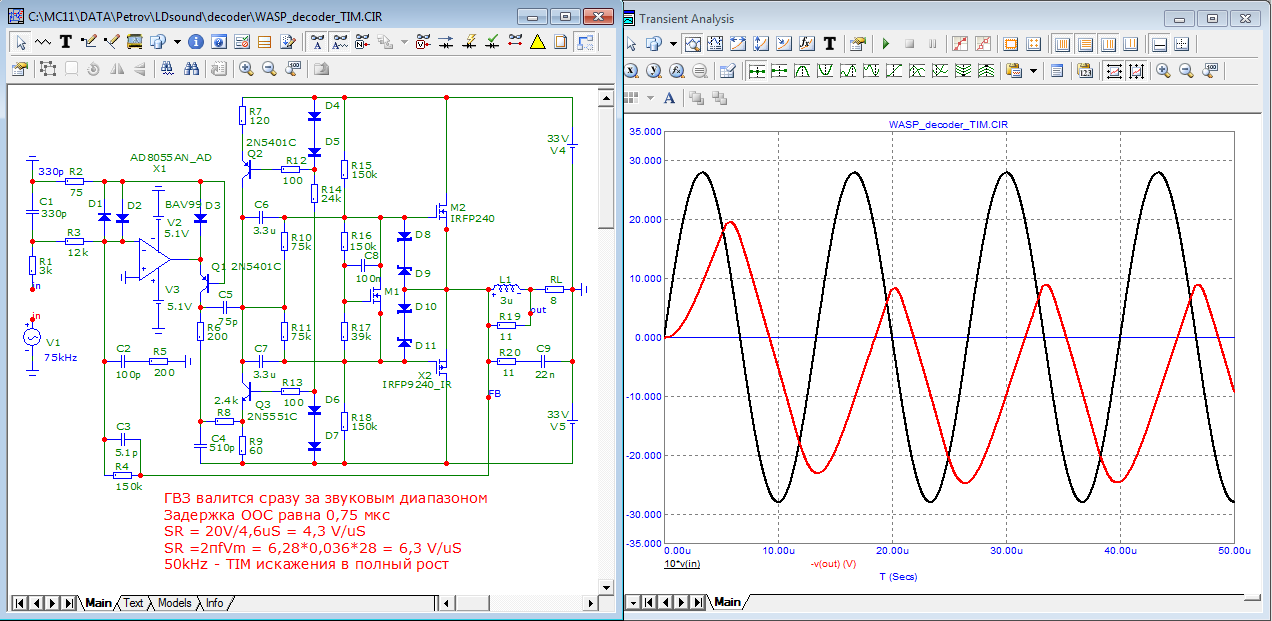The image size is (1272, 621).
Task: Switch to the Text tab
Action: tap(132, 603)
